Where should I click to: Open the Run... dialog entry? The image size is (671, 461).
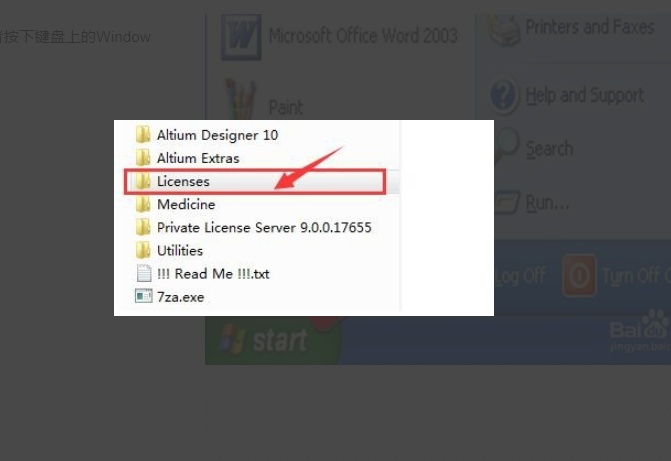pos(547,203)
